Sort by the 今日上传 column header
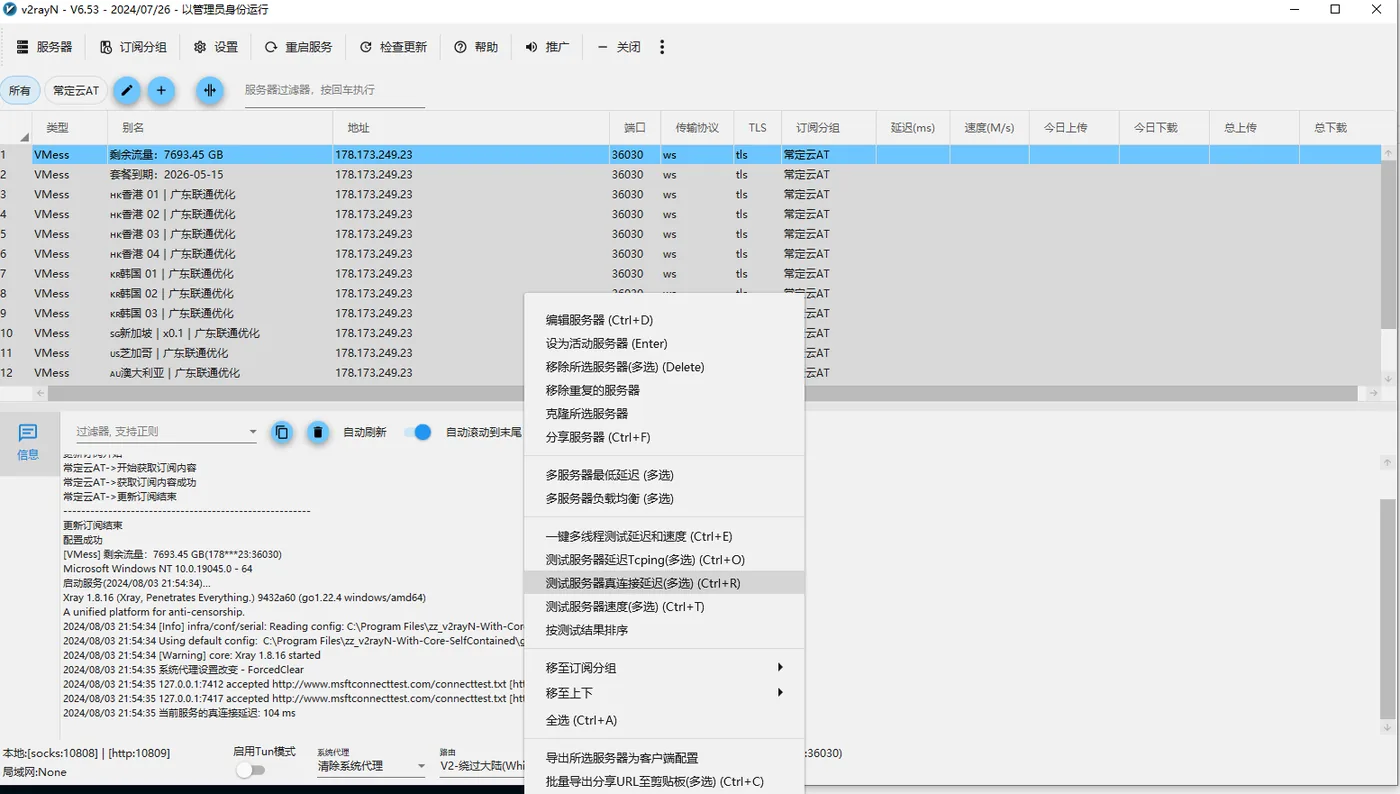 1074,128
